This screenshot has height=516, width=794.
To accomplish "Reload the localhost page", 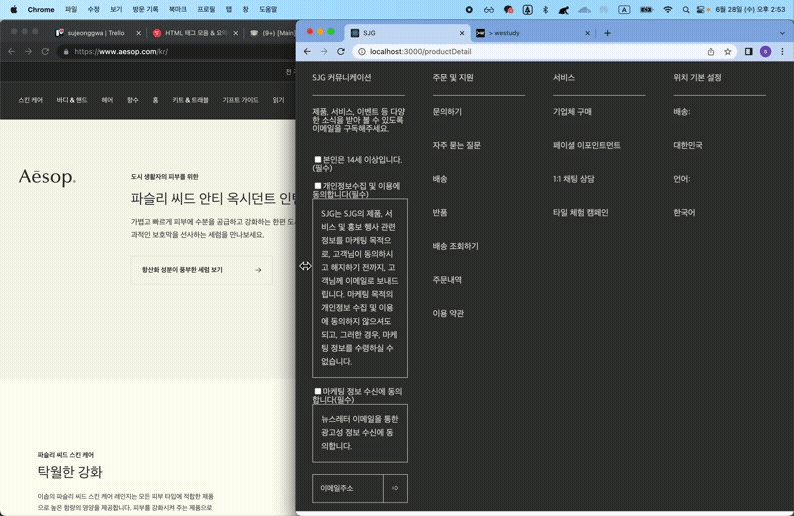I will click(x=341, y=51).
